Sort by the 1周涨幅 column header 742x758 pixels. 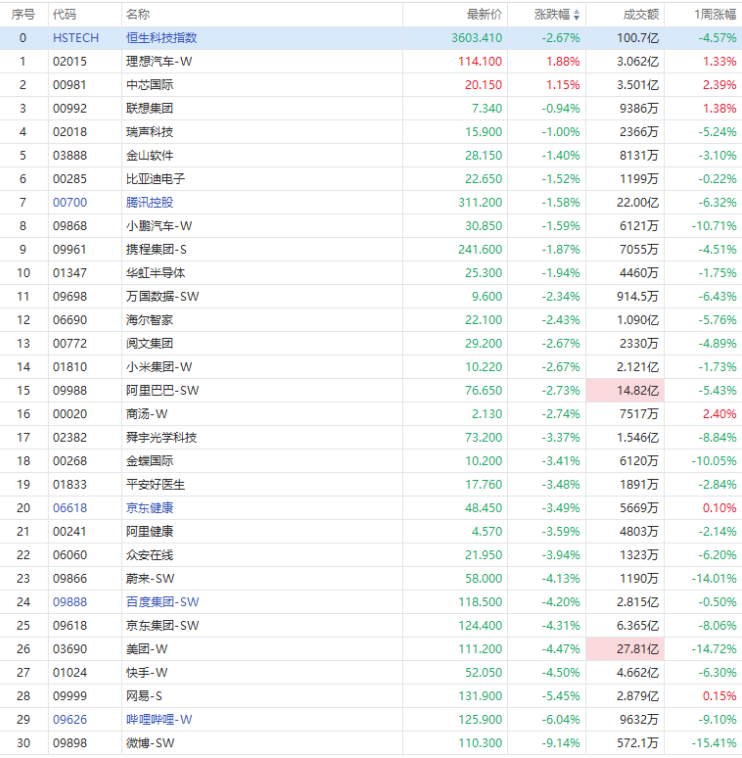click(x=715, y=15)
